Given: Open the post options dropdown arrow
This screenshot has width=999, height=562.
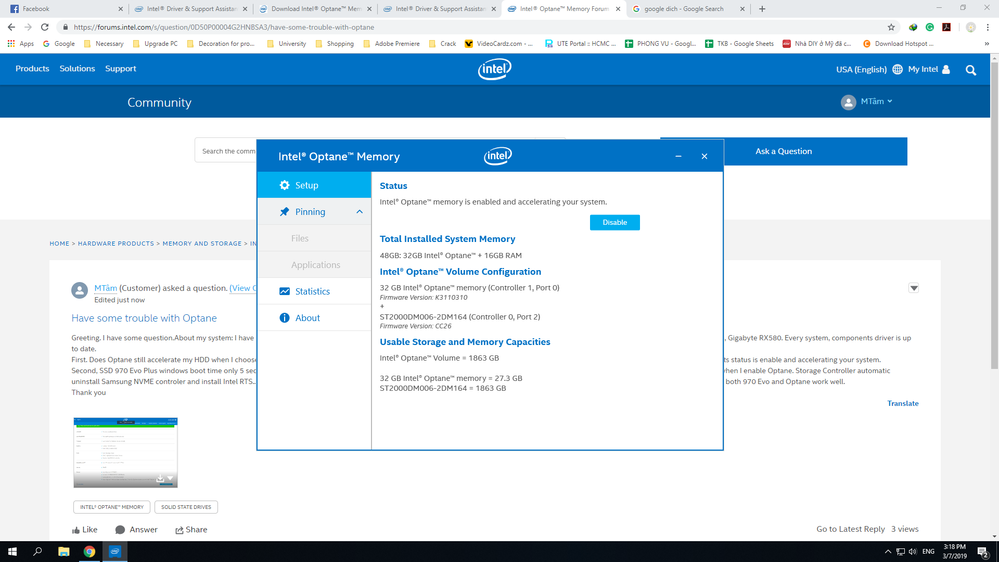Looking at the screenshot, I should coord(914,288).
